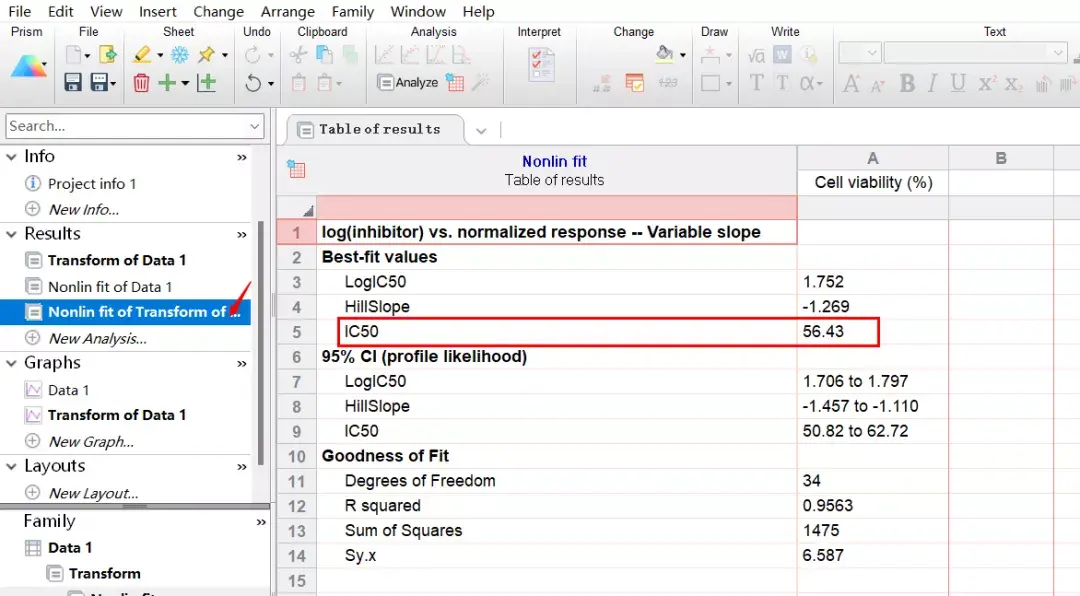Click the paste clipboard icon
Image resolution: width=1080 pixels, height=596 pixels.
click(x=299, y=83)
